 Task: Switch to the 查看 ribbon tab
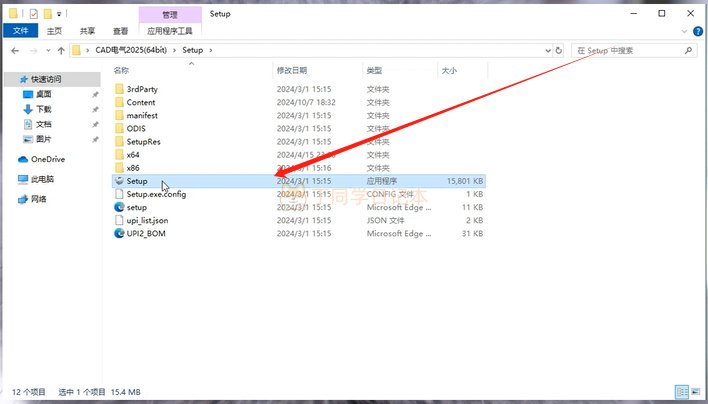click(x=120, y=31)
